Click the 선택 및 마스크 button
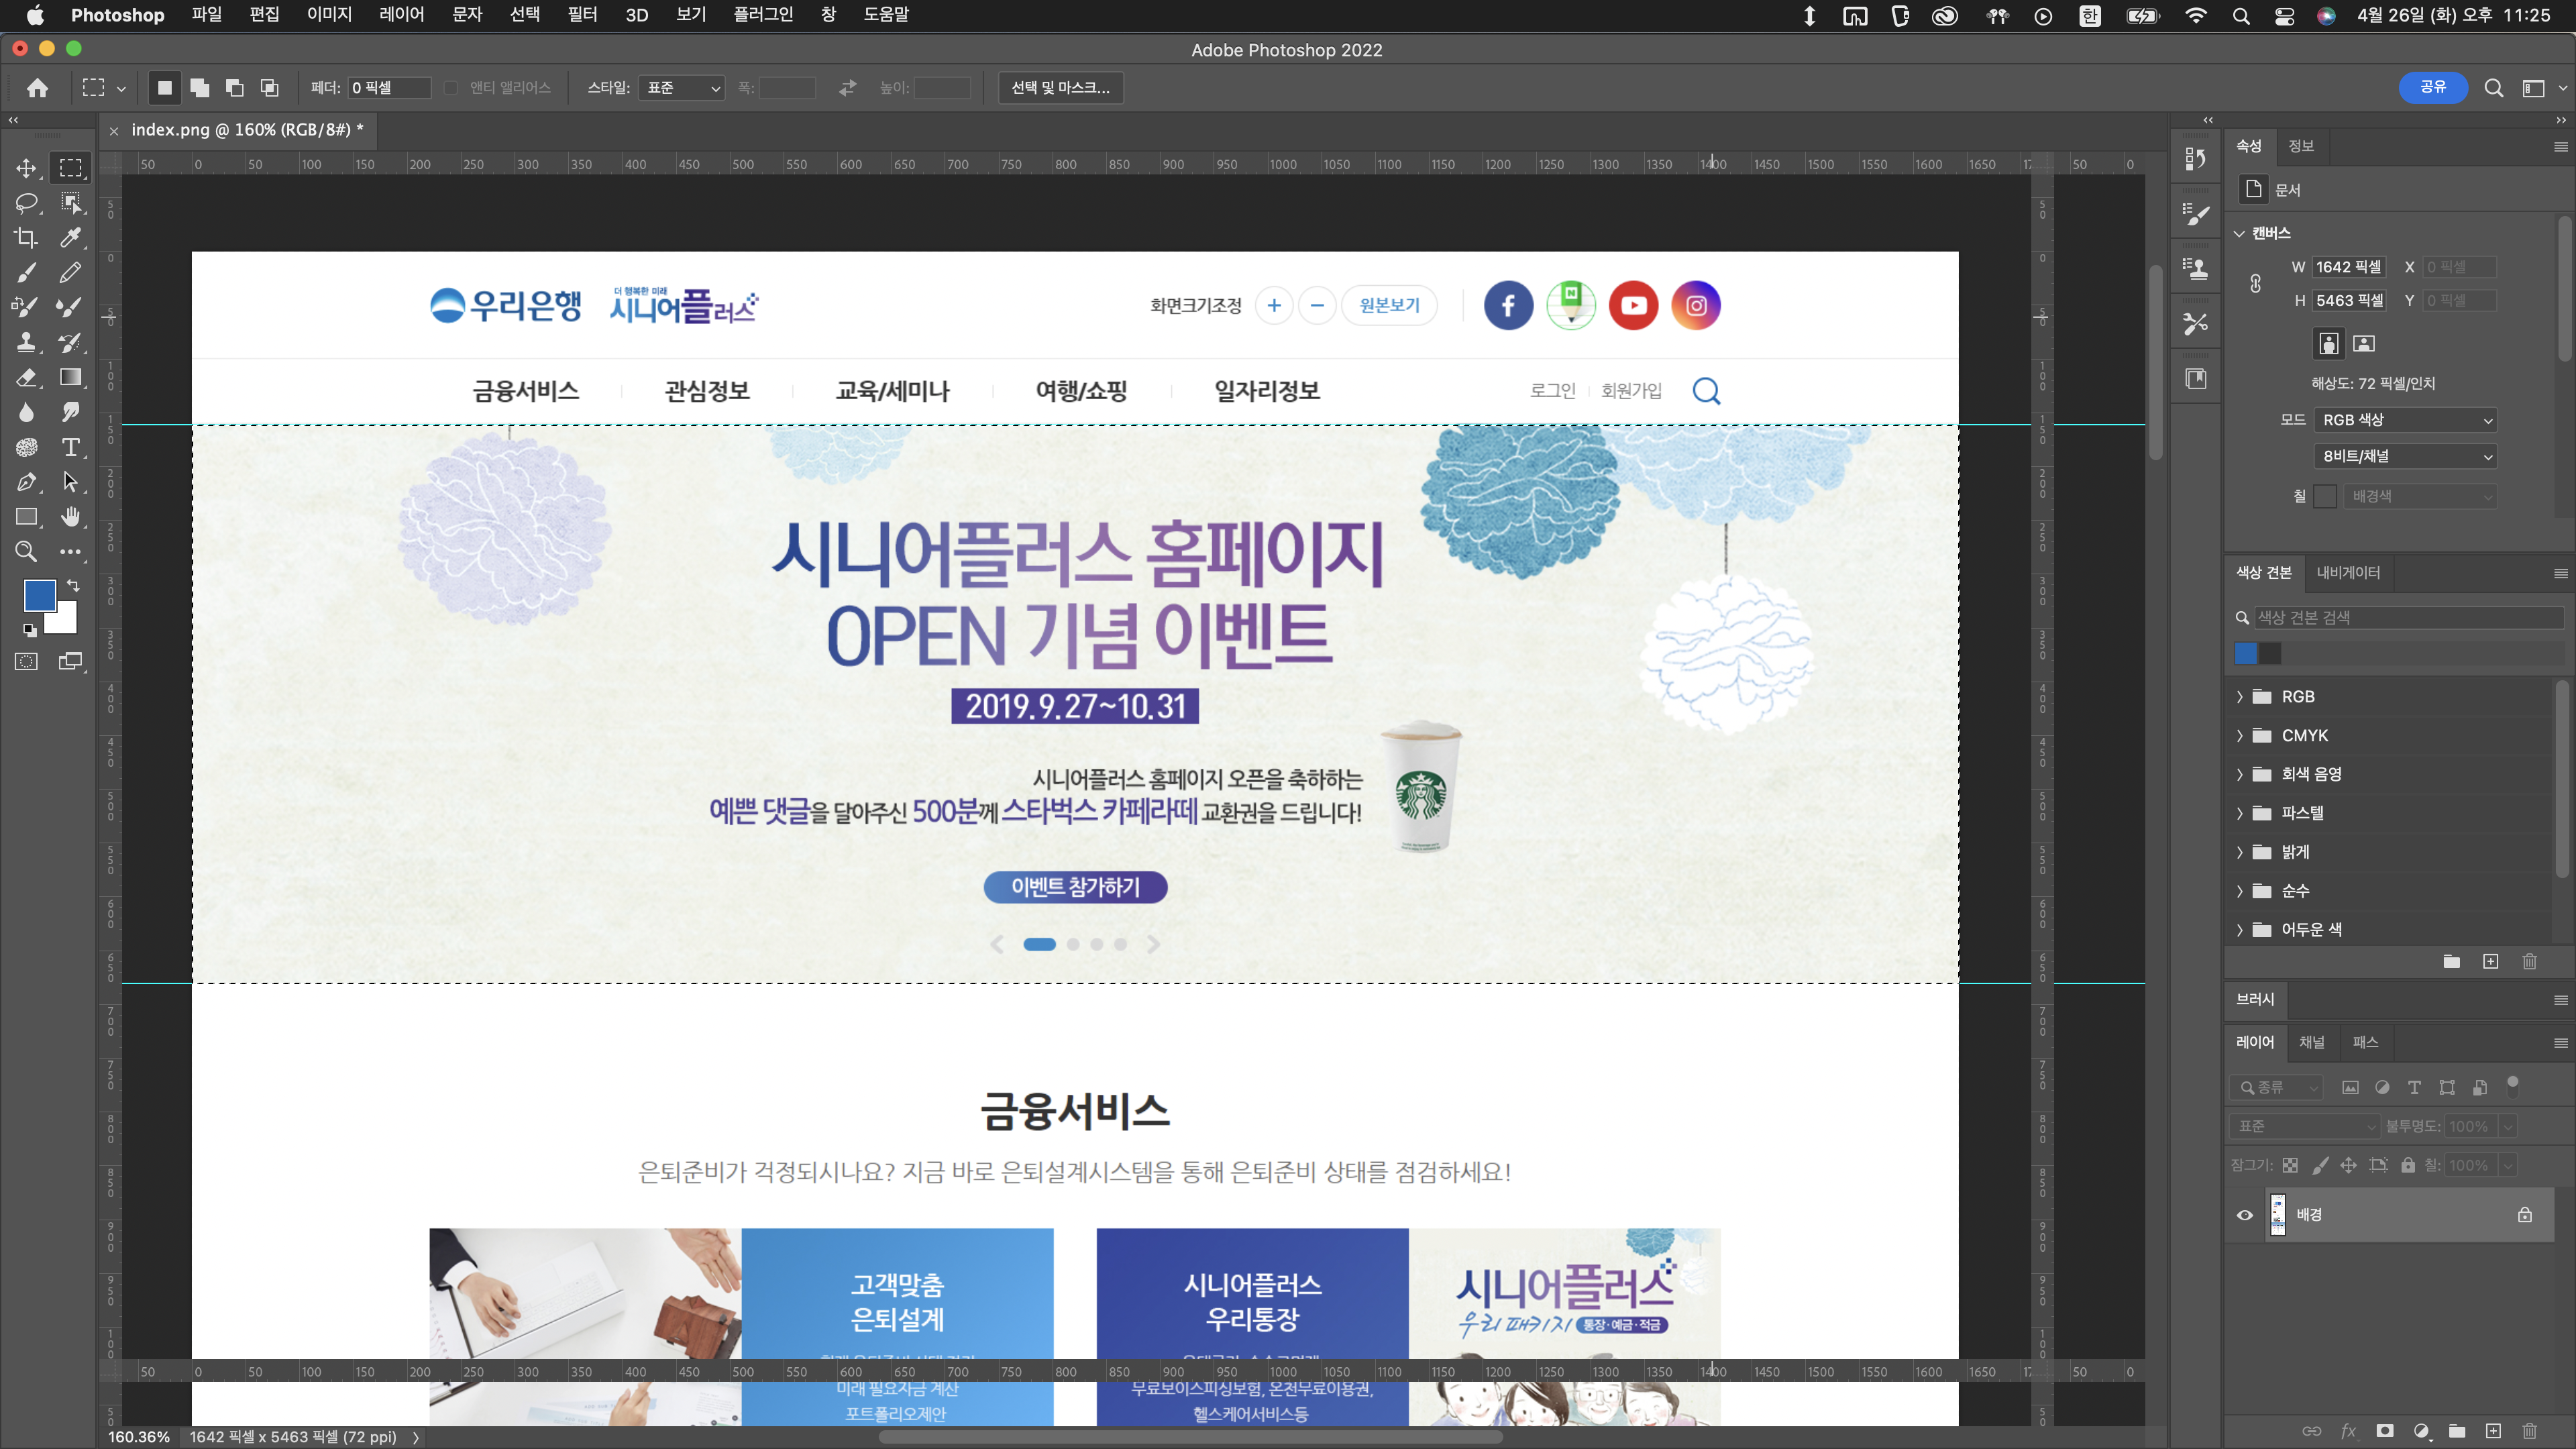The image size is (2576, 1449). coord(1061,88)
